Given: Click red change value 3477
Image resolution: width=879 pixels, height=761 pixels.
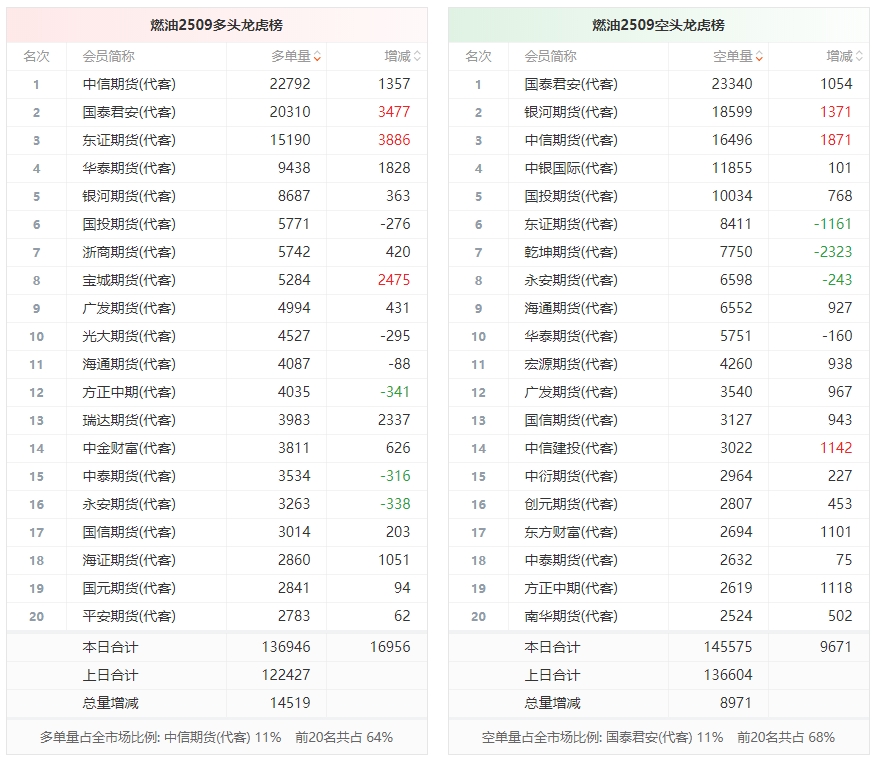Looking at the screenshot, I should click(394, 112).
